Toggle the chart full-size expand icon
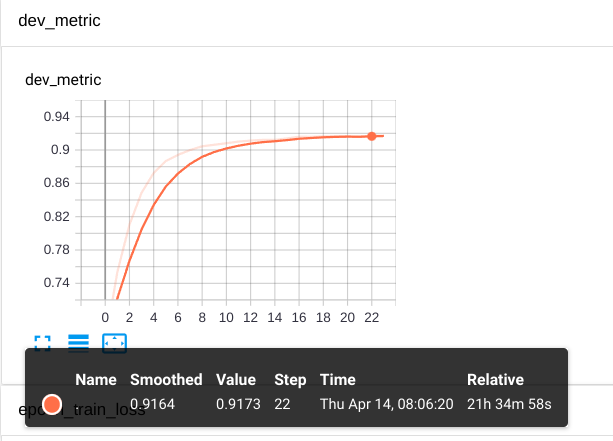 coord(42,343)
